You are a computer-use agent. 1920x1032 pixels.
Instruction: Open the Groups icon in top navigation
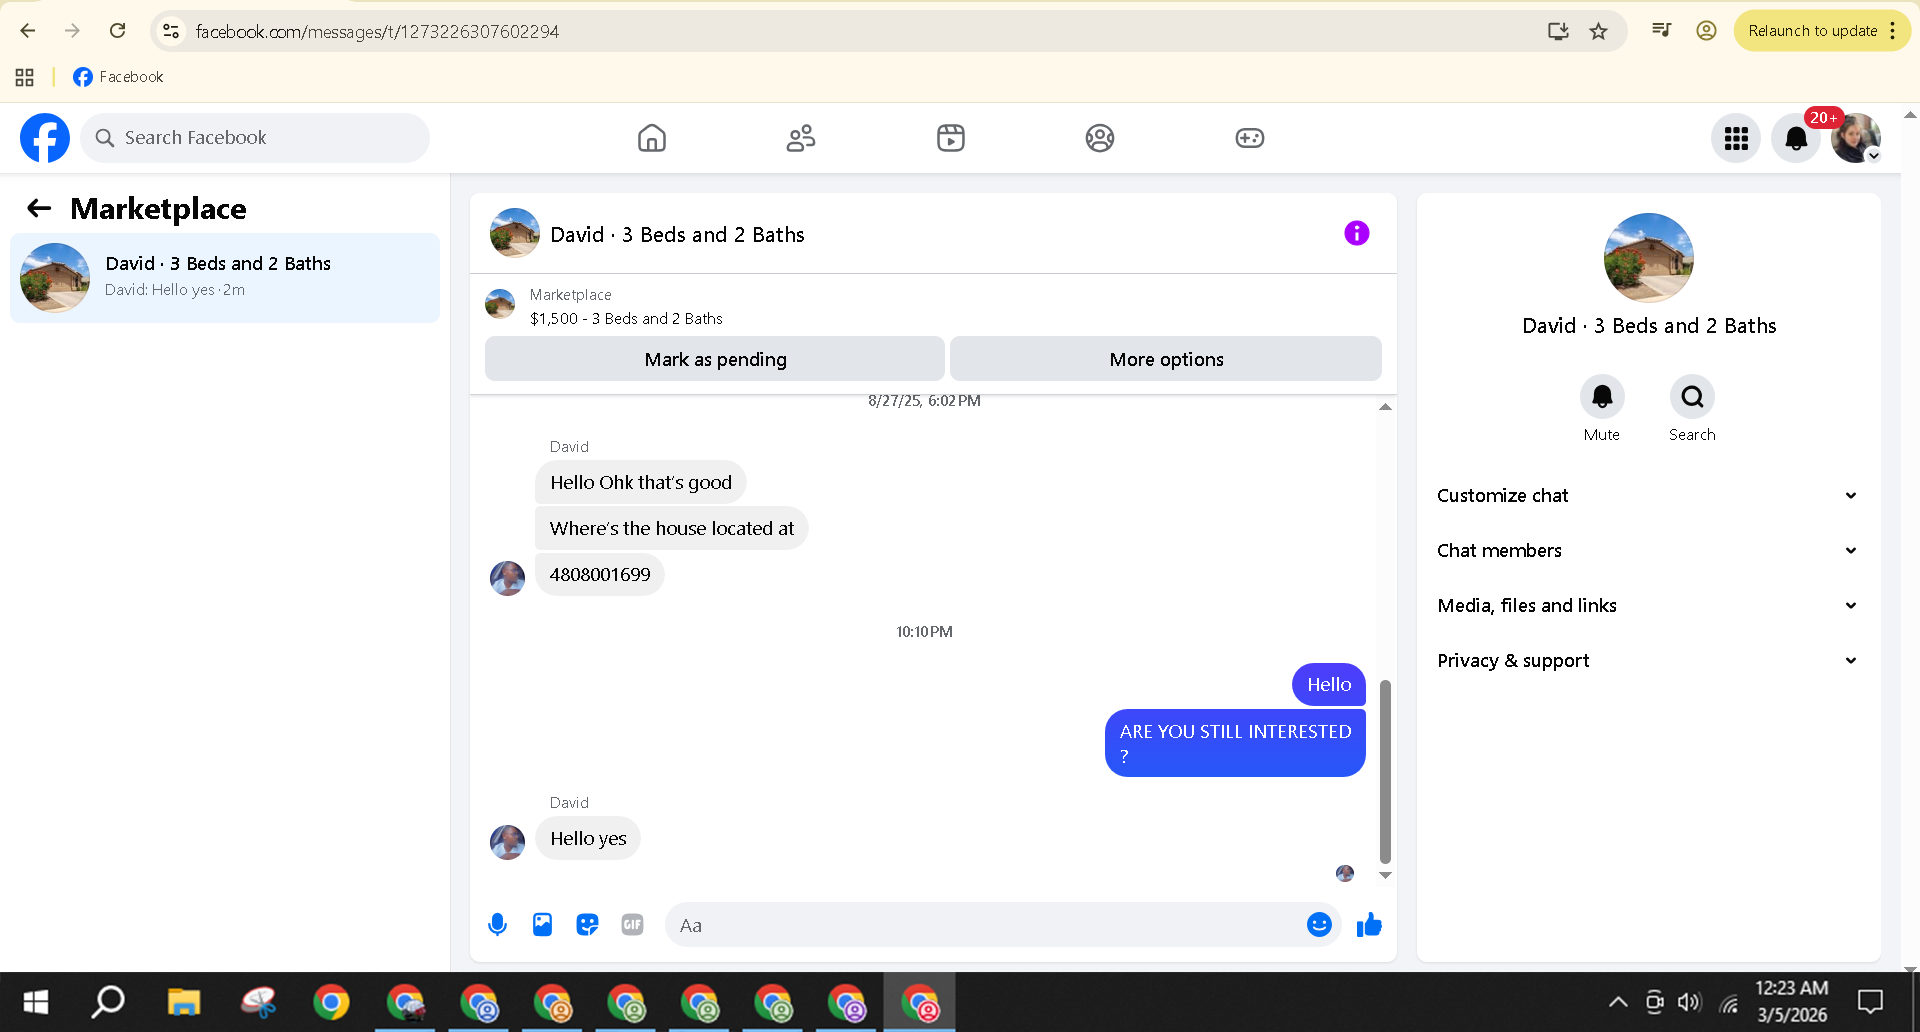click(1100, 138)
